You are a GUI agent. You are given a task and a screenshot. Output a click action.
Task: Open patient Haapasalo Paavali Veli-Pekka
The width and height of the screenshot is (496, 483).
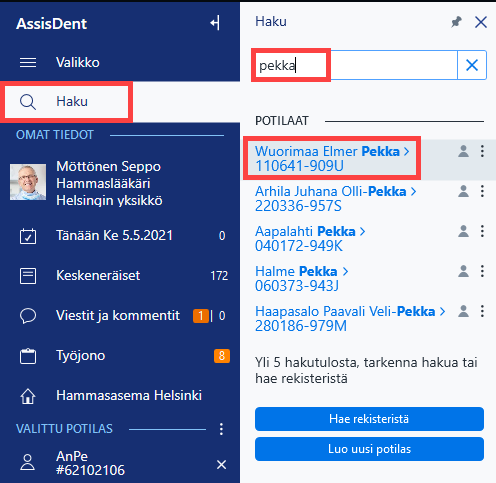(x=350, y=318)
